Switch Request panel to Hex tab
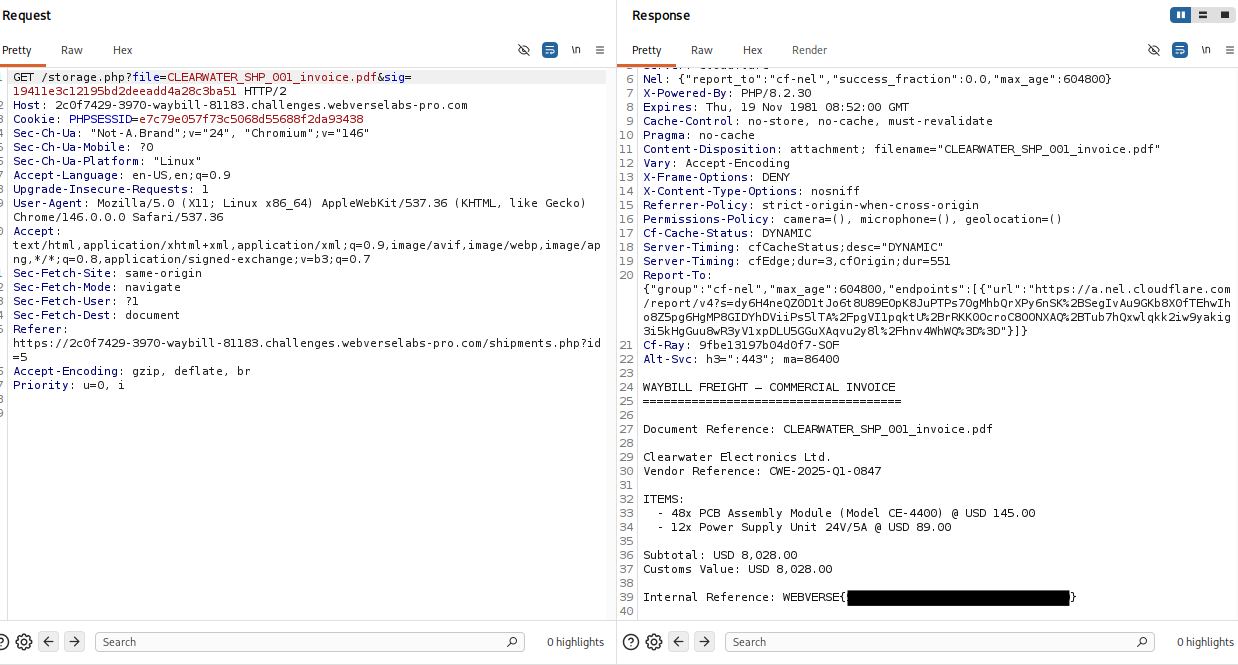1238x665 pixels. pos(122,50)
